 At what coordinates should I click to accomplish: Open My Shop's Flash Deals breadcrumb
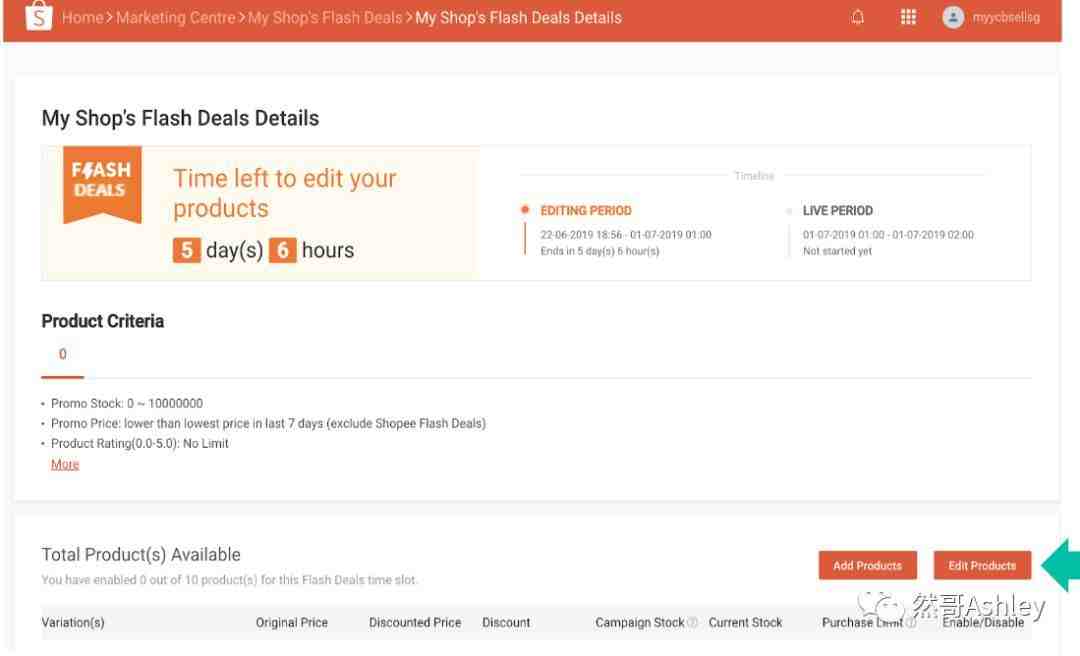point(325,18)
